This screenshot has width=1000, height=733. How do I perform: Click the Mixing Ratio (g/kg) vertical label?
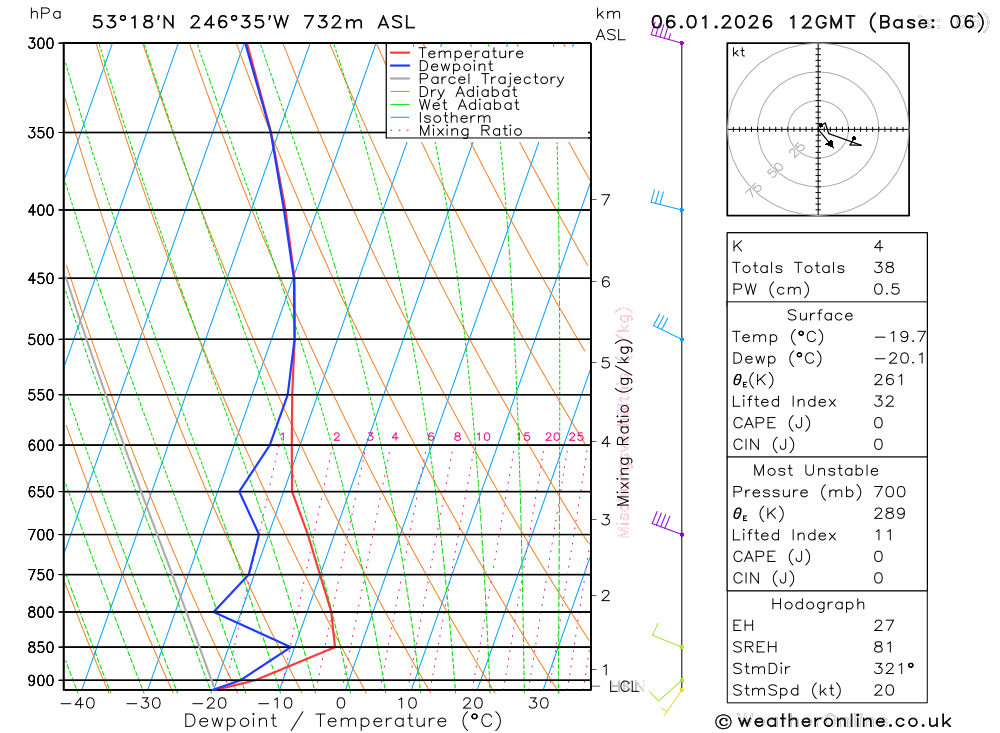624,423
